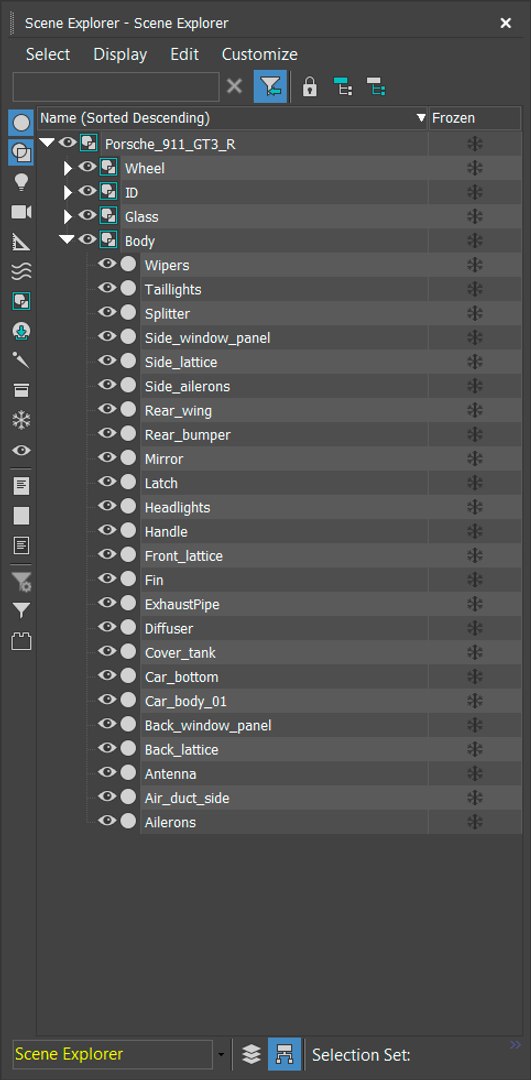Viewport: 531px width, 1080px height.
Task: Toggle Display Helpers filter icon
Action: pos(21,242)
